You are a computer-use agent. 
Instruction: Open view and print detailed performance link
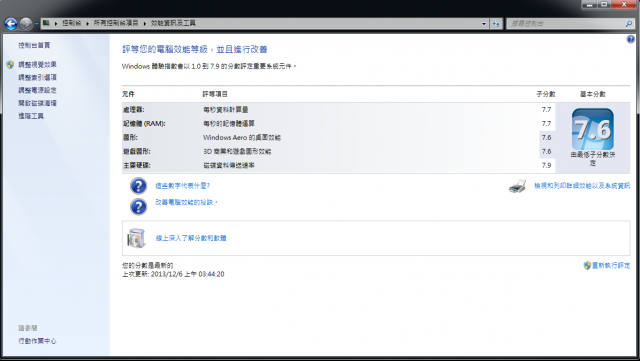582,186
